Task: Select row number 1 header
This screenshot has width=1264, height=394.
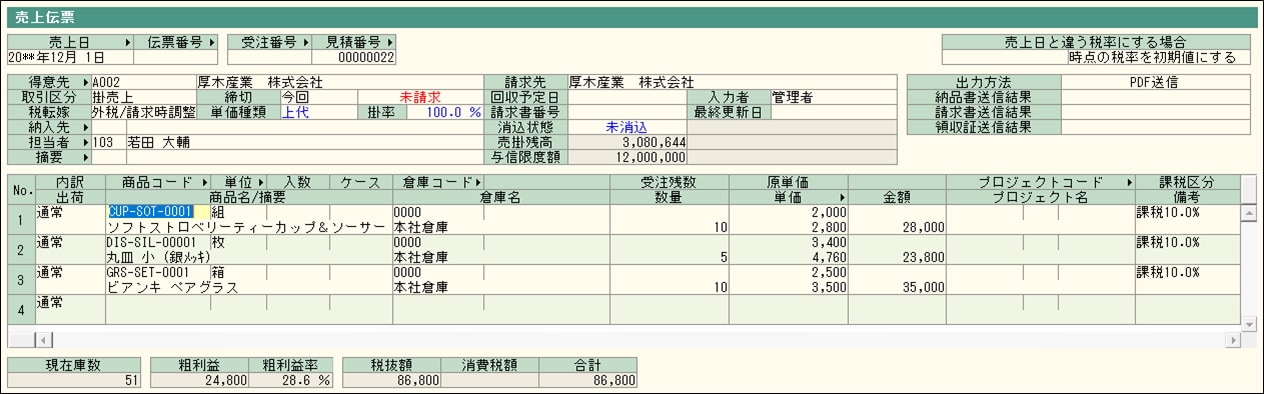Action: pos(20,220)
